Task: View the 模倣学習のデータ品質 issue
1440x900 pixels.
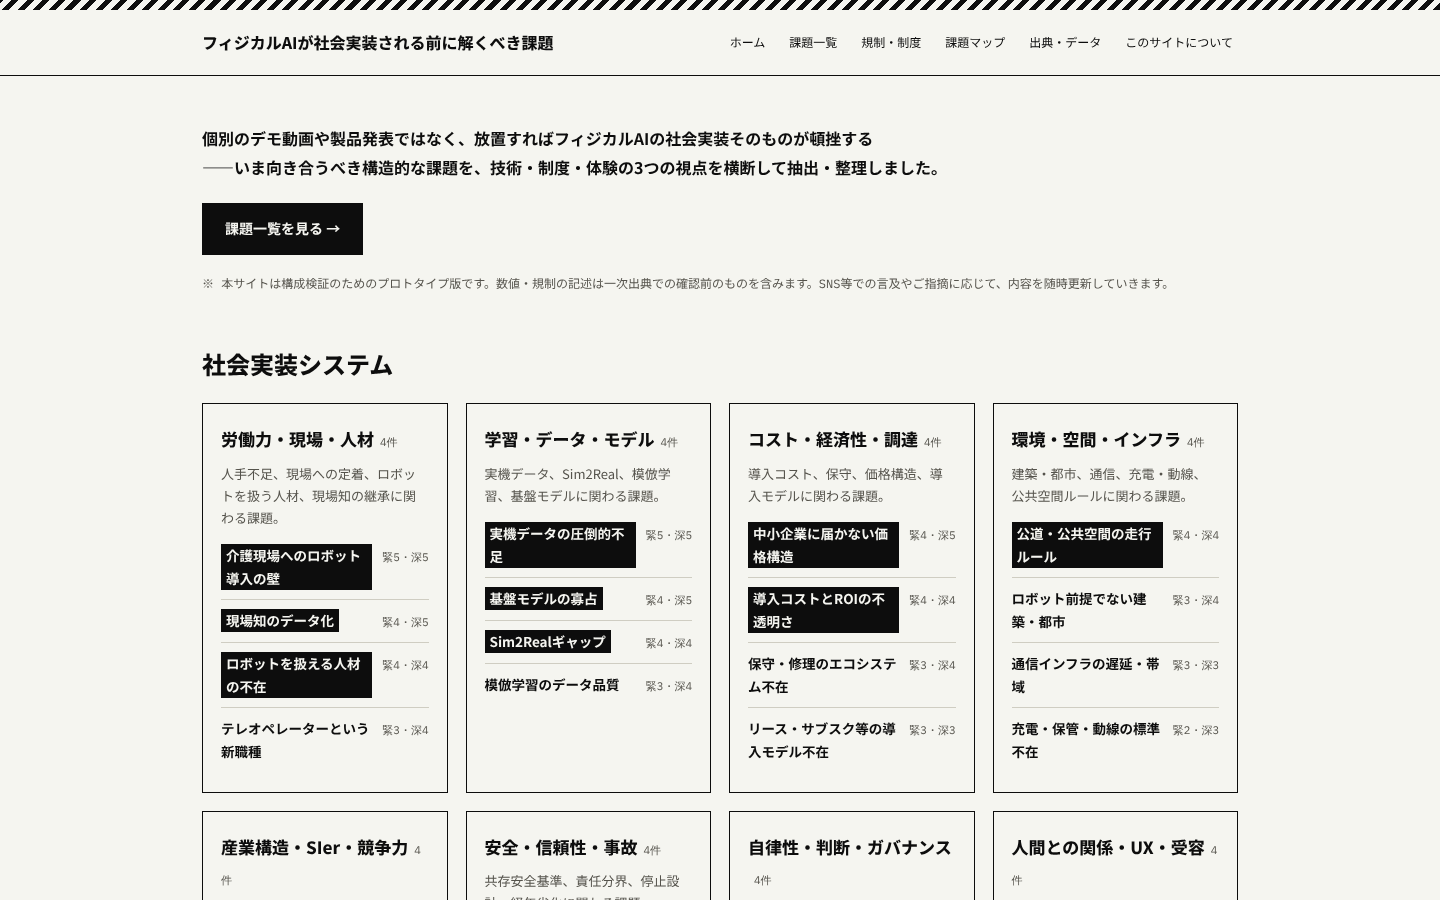Action: [552, 685]
